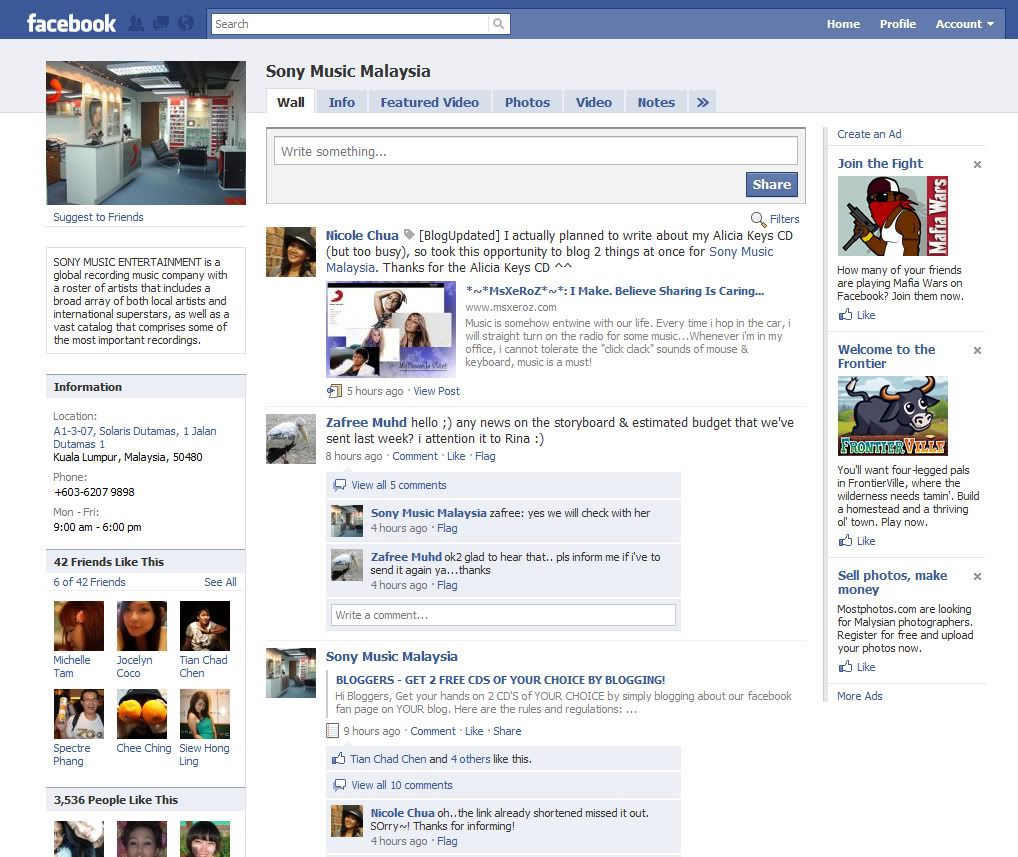Viewport: 1018px width, 857px height.
Task: Open friend requests icon in top bar
Action: tap(136, 23)
